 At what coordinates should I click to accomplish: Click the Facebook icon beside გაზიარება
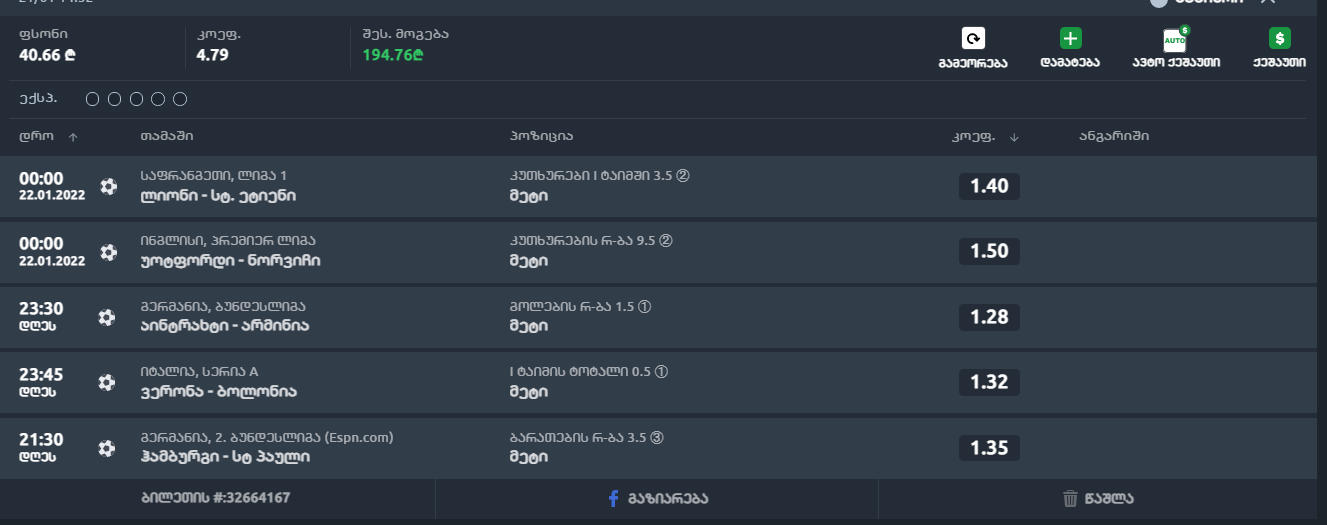pos(614,498)
